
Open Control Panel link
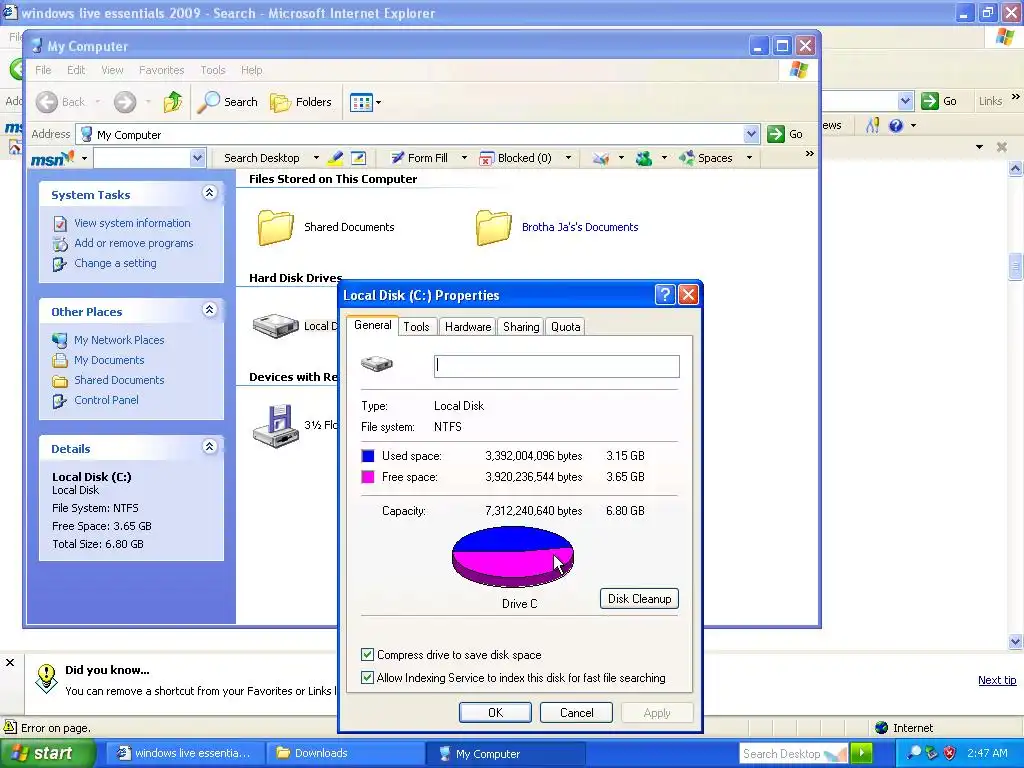coord(106,400)
